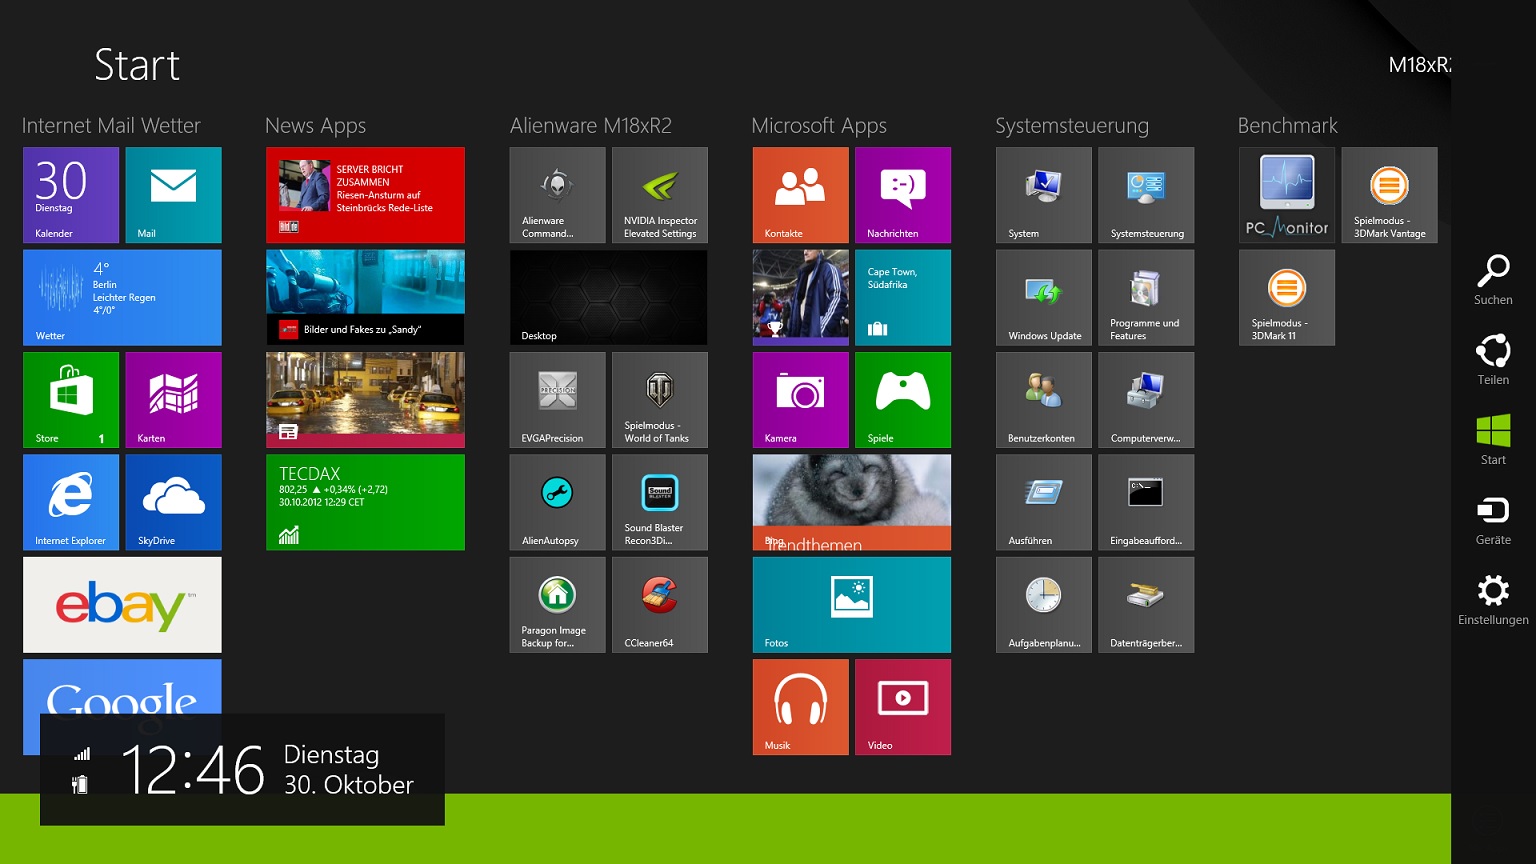Image resolution: width=1536 pixels, height=864 pixels.
Task: Open Eingabeaufforderung command prompt tile
Action: [x=1145, y=502]
